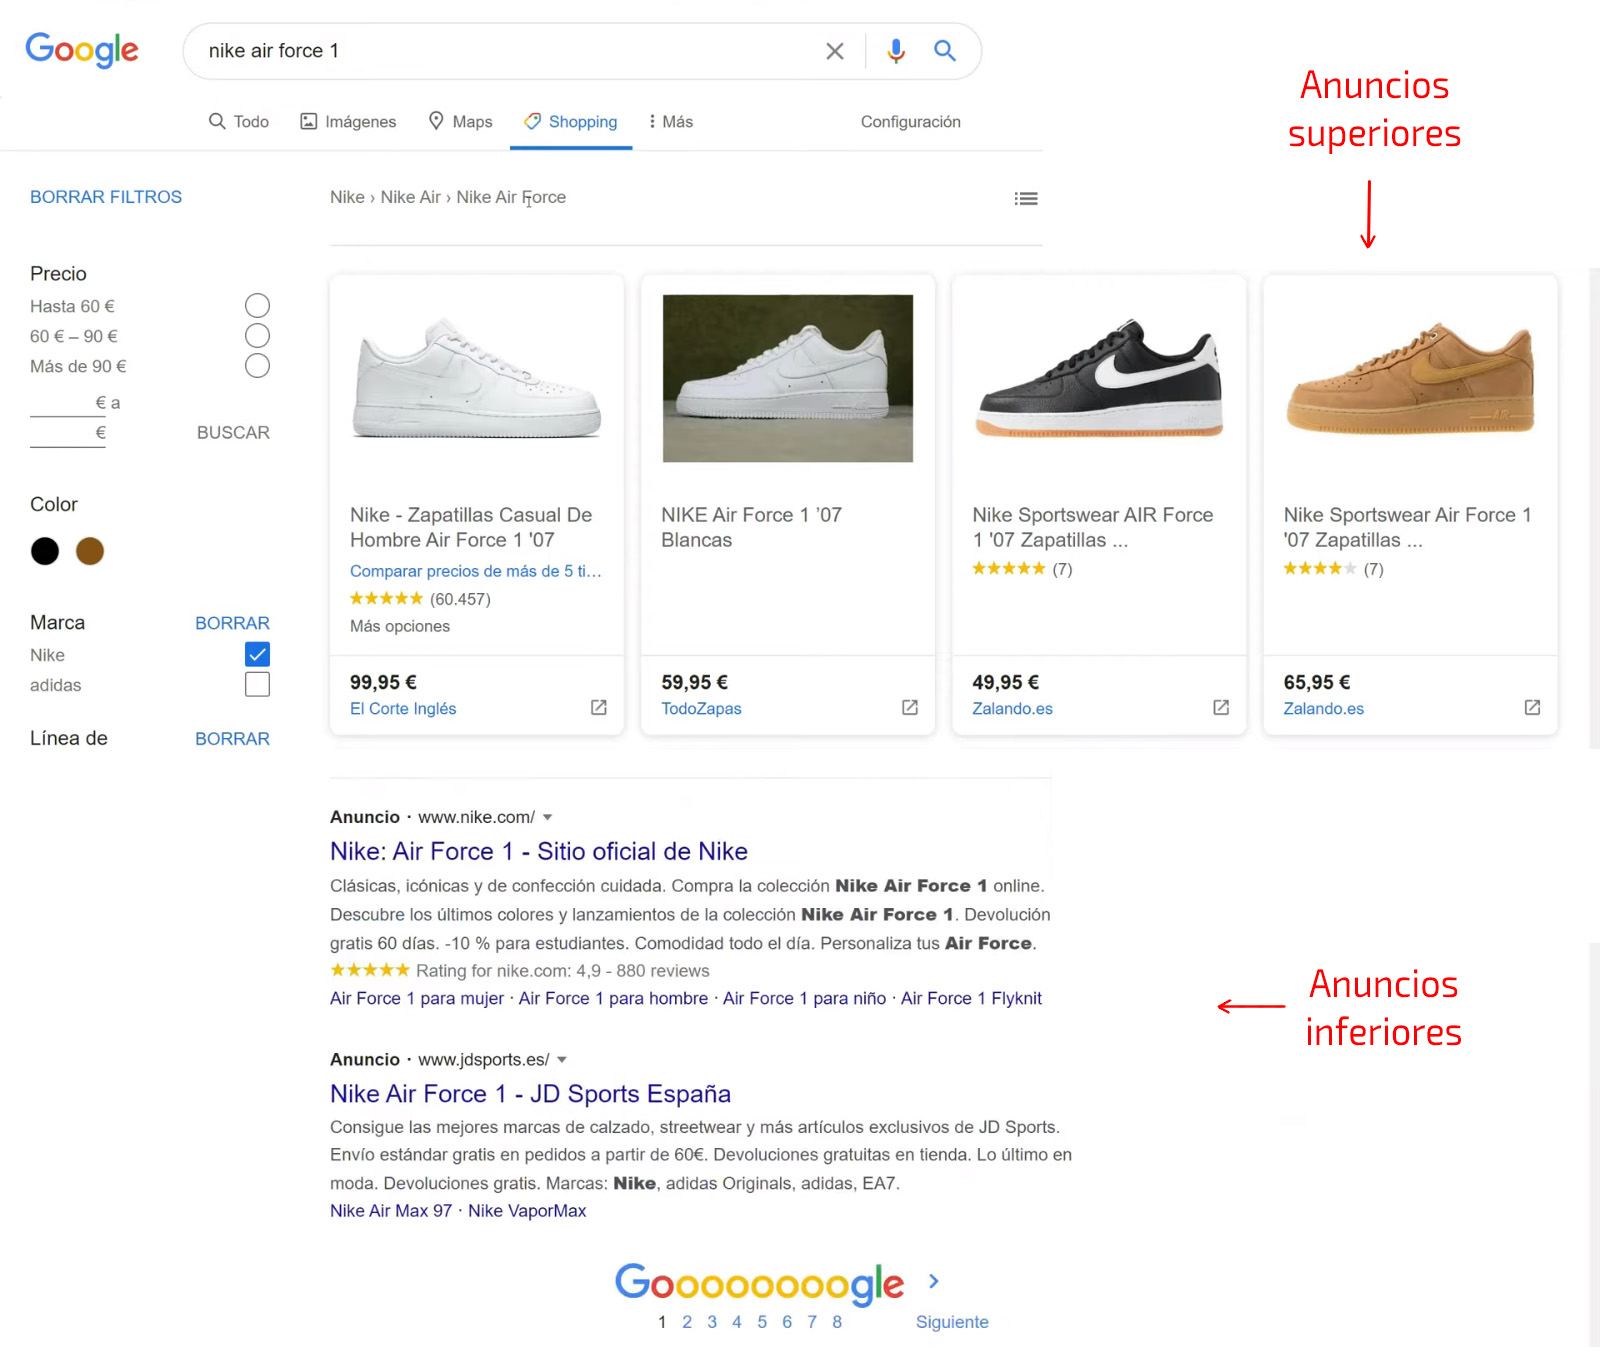The image size is (1600, 1356).
Task: Open 'Comparar precios de más de 5 ti…' link
Action: (476, 571)
